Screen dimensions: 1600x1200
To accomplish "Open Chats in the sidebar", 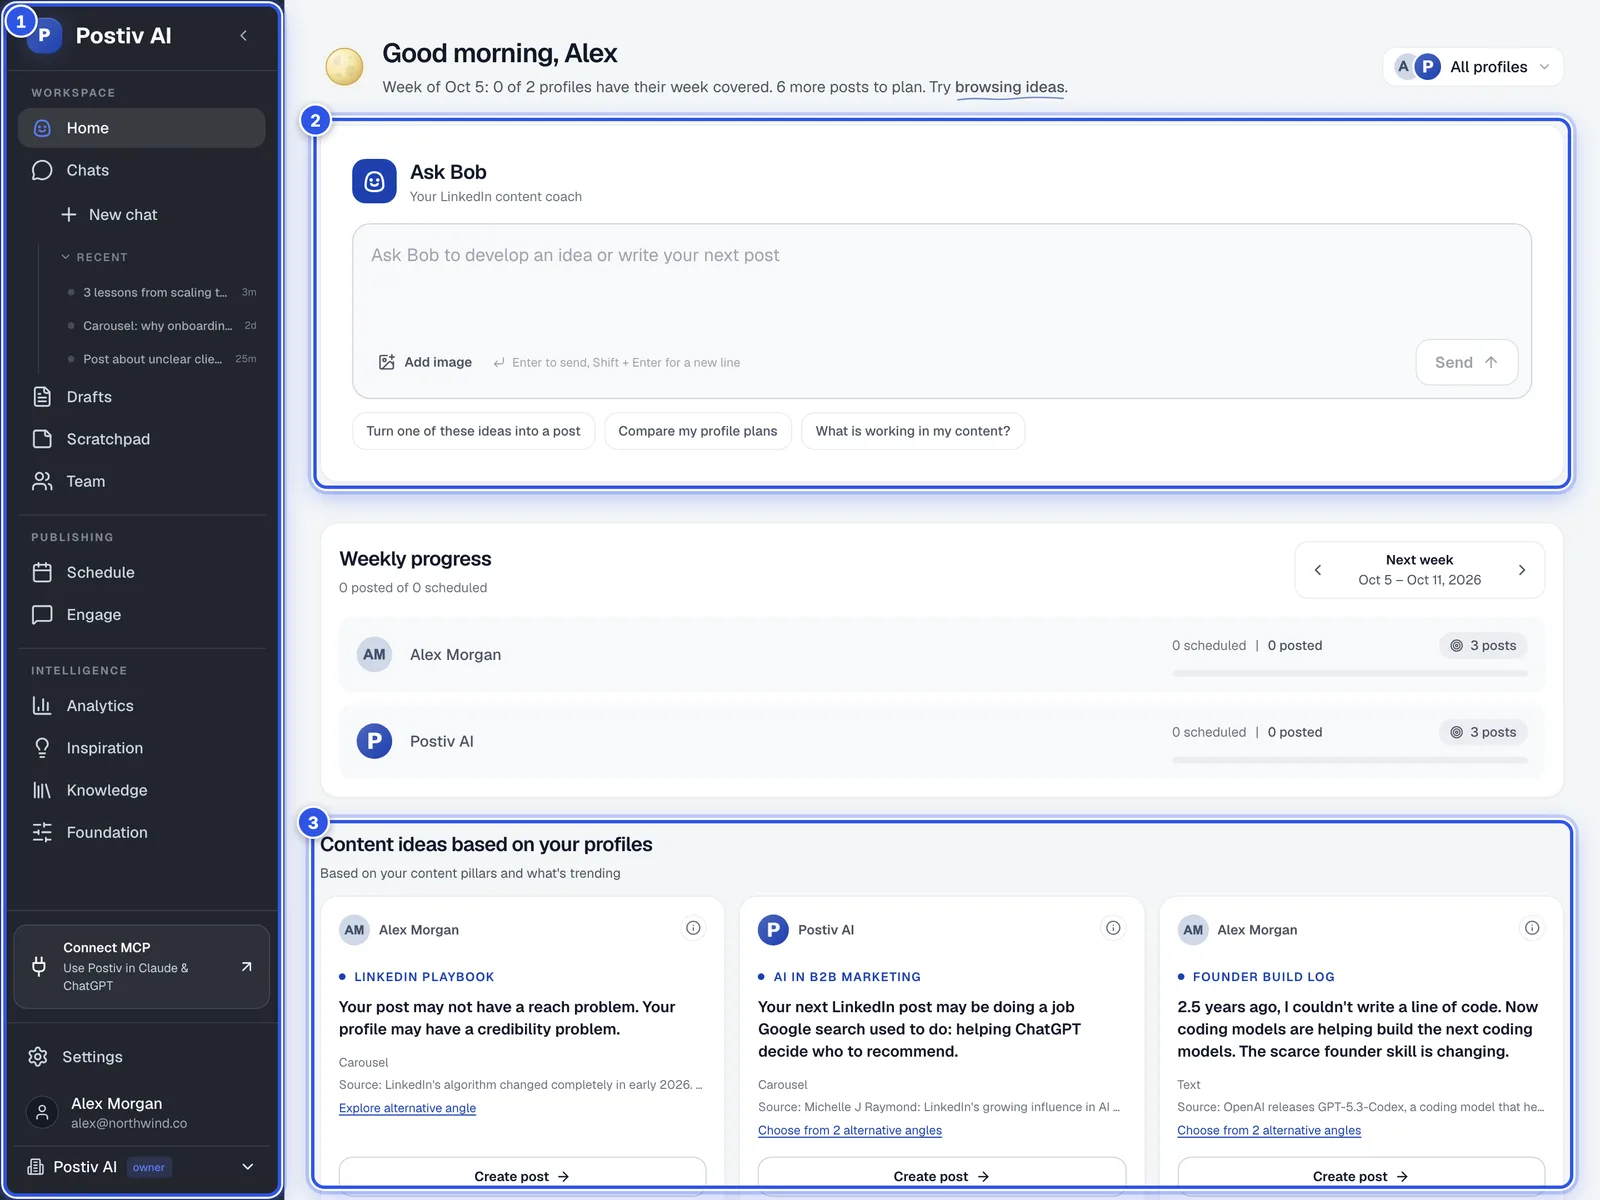I will click(141, 170).
